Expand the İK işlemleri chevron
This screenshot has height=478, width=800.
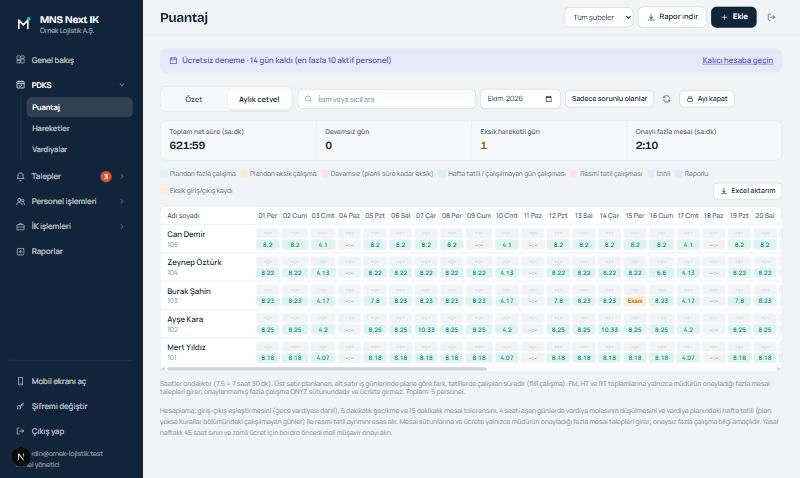pyautogui.click(x=122, y=227)
